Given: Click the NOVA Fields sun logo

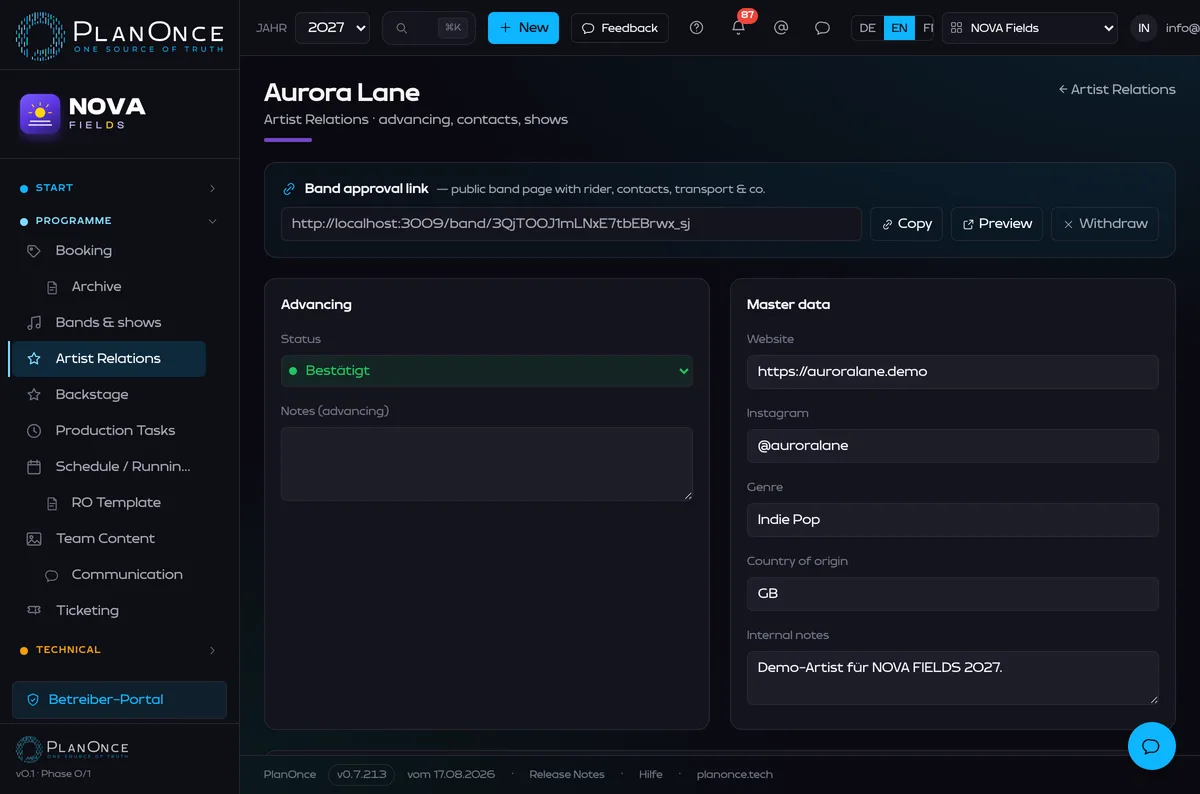Looking at the screenshot, I should click(x=40, y=114).
